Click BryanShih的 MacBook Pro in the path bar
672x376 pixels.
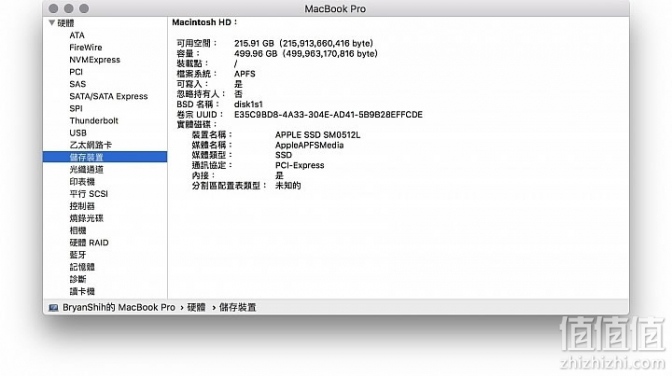click(x=119, y=307)
